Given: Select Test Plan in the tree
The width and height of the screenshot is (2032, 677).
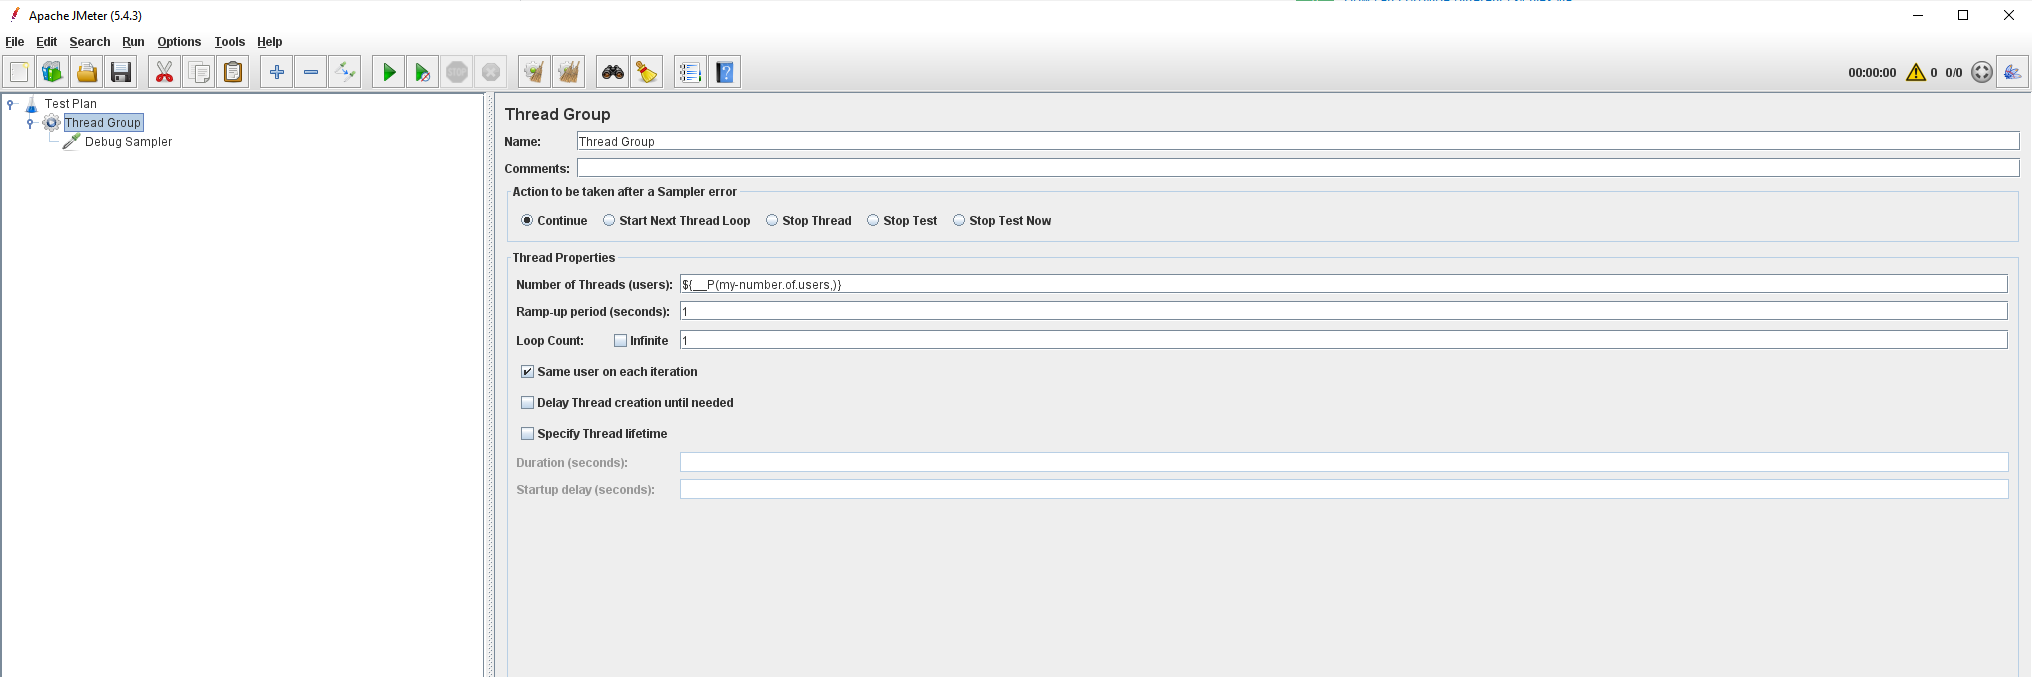Looking at the screenshot, I should coord(71,104).
